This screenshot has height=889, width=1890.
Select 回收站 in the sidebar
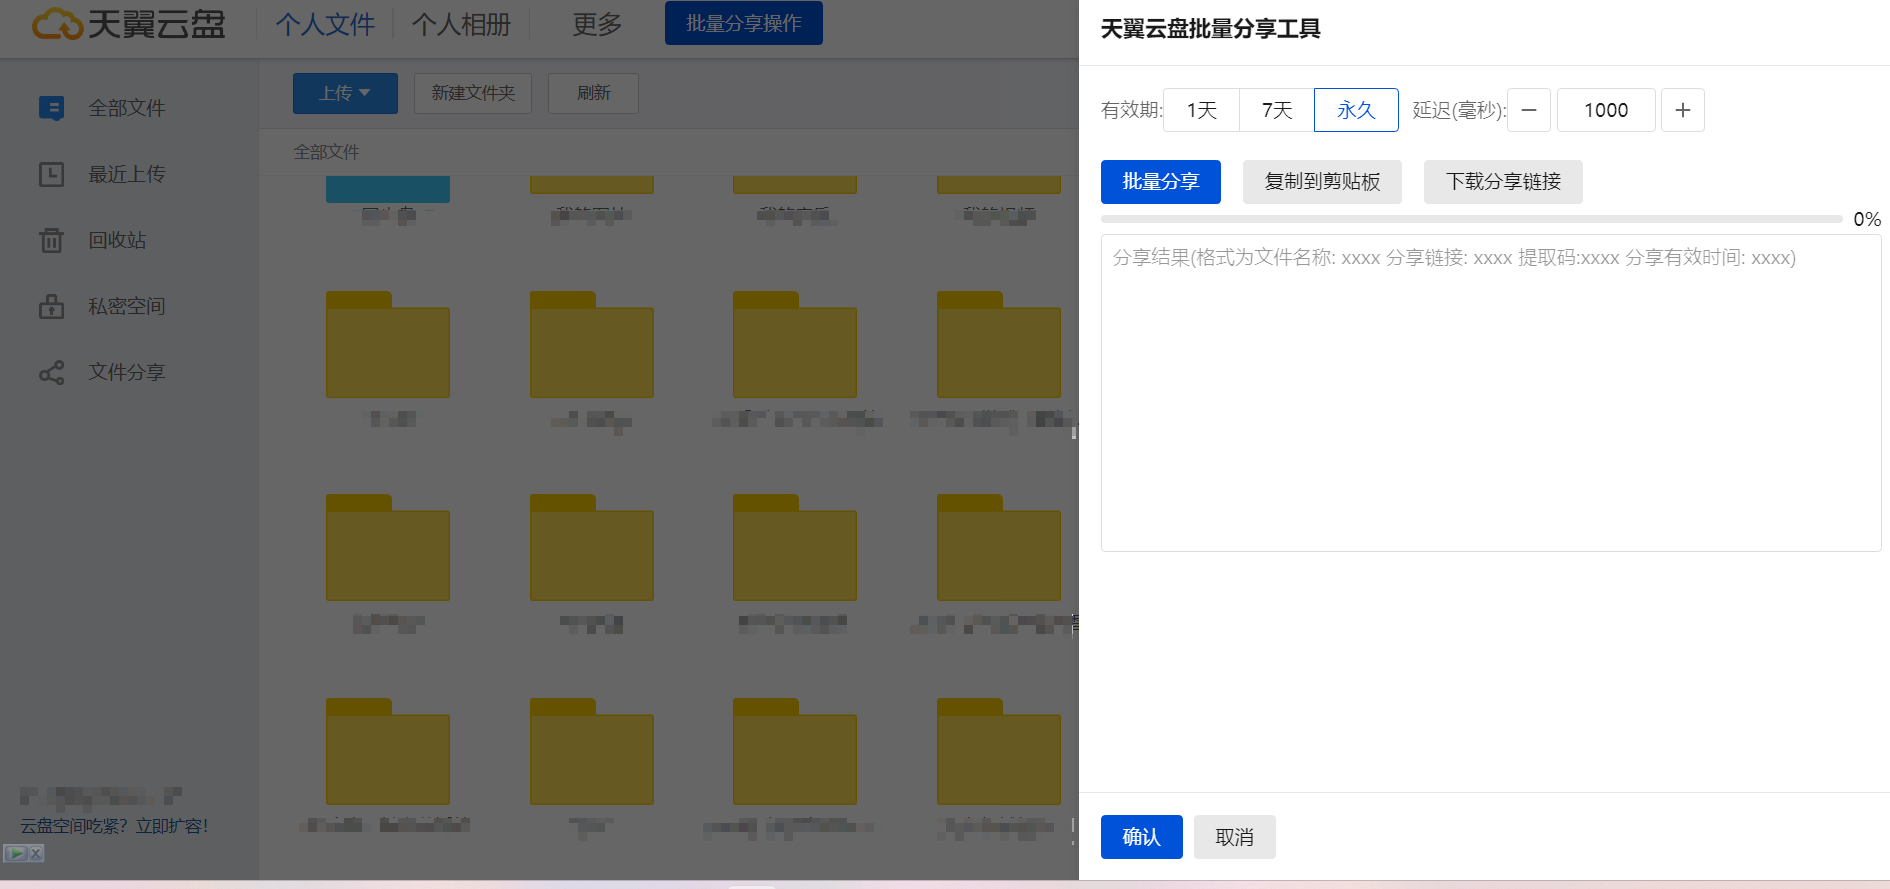click(x=117, y=240)
